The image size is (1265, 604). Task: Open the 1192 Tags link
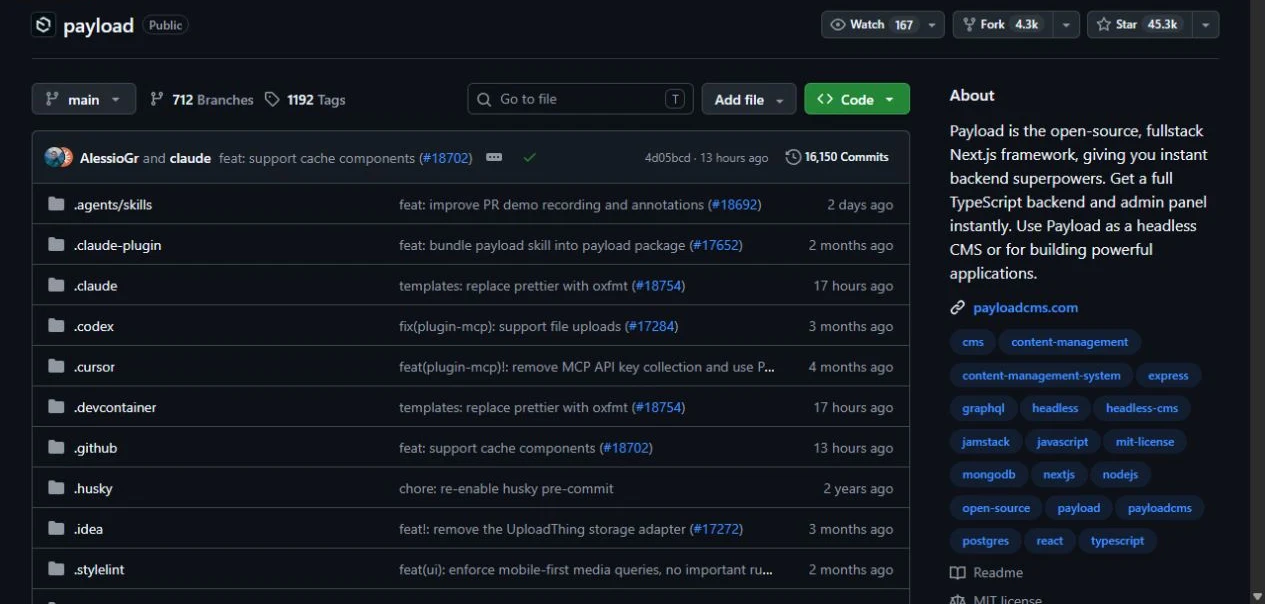(305, 99)
